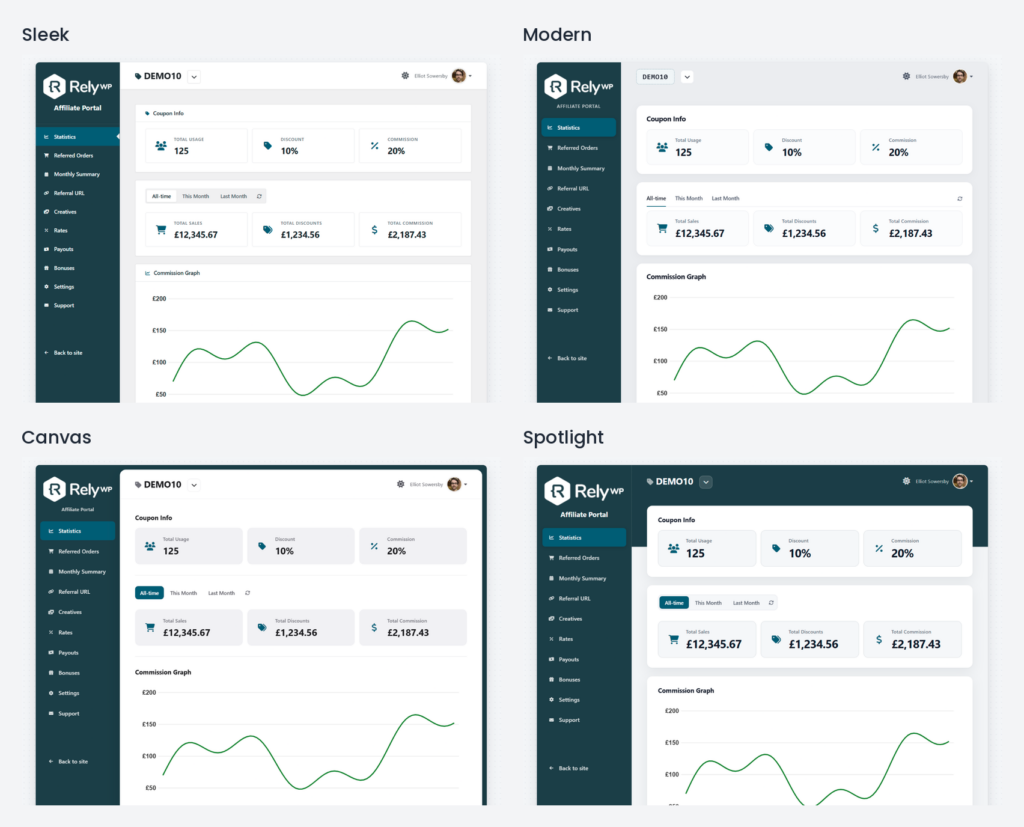1024x827 pixels.
Task: Click the cart icon on Modern Total Sales card
Action: click(662, 229)
